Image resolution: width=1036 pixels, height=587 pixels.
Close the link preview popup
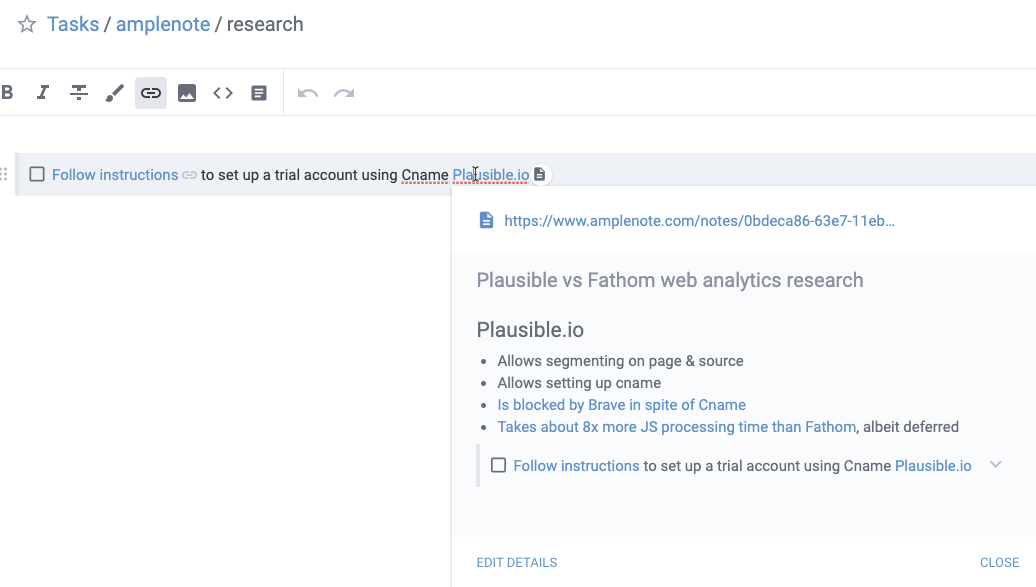click(999, 563)
